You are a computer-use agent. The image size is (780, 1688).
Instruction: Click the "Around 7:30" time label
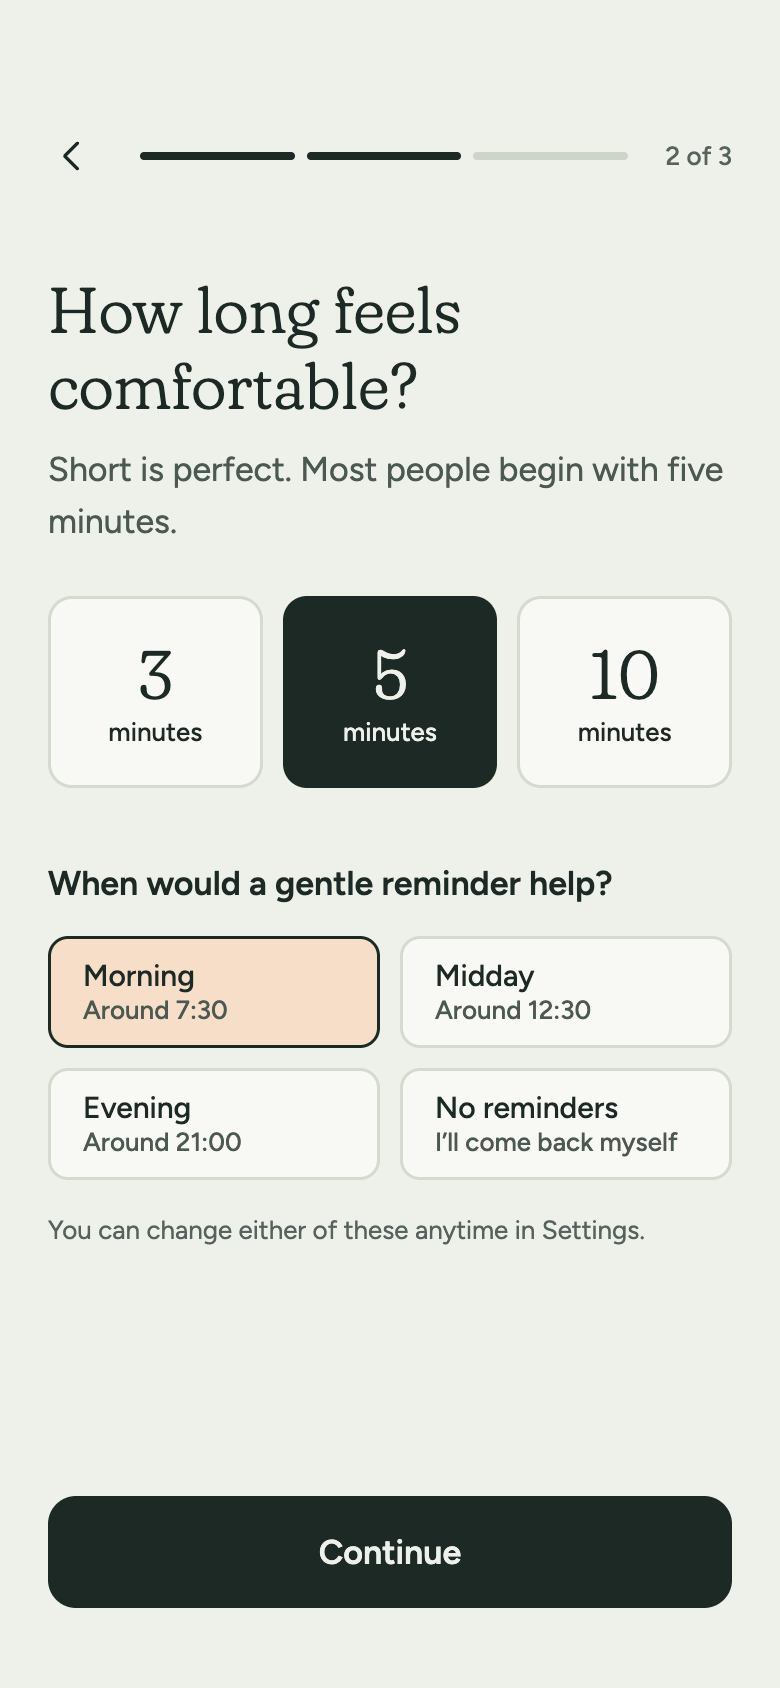pyautogui.click(x=155, y=1010)
